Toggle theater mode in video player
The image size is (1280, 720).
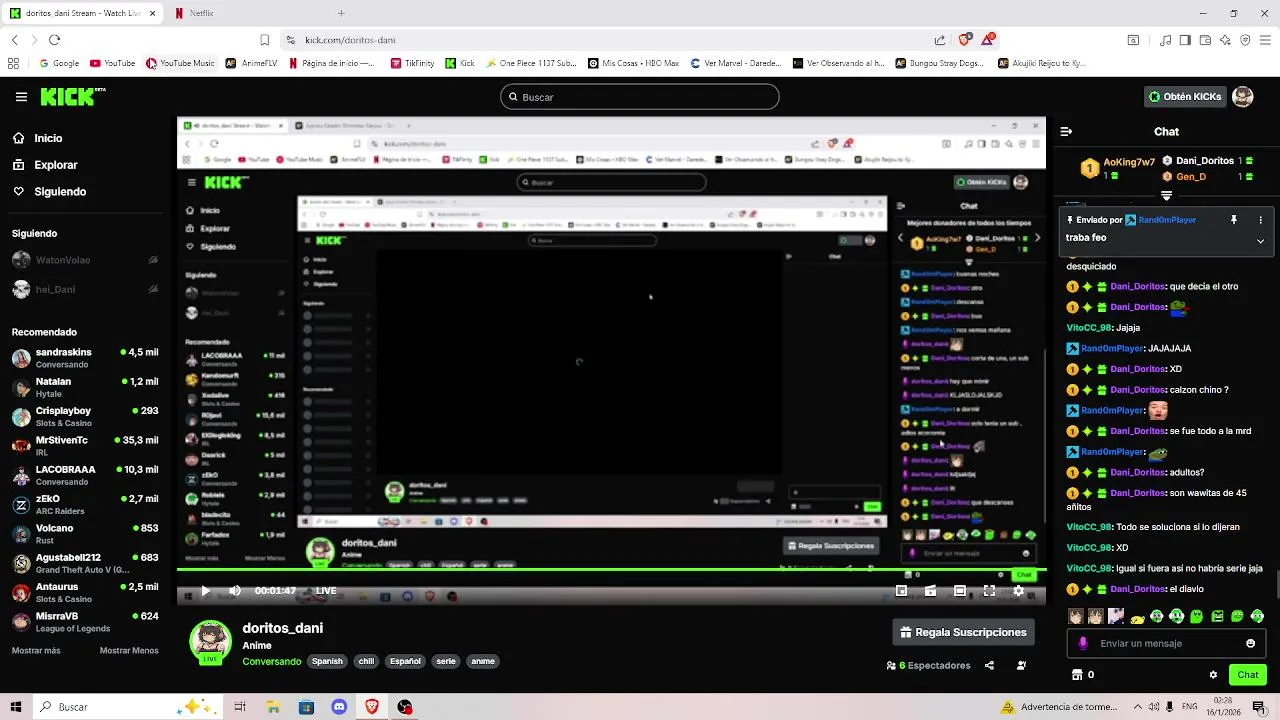(x=959, y=591)
